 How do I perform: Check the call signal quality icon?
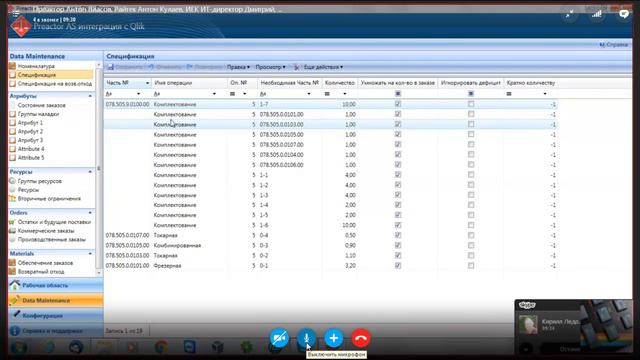click(x=597, y=14)
